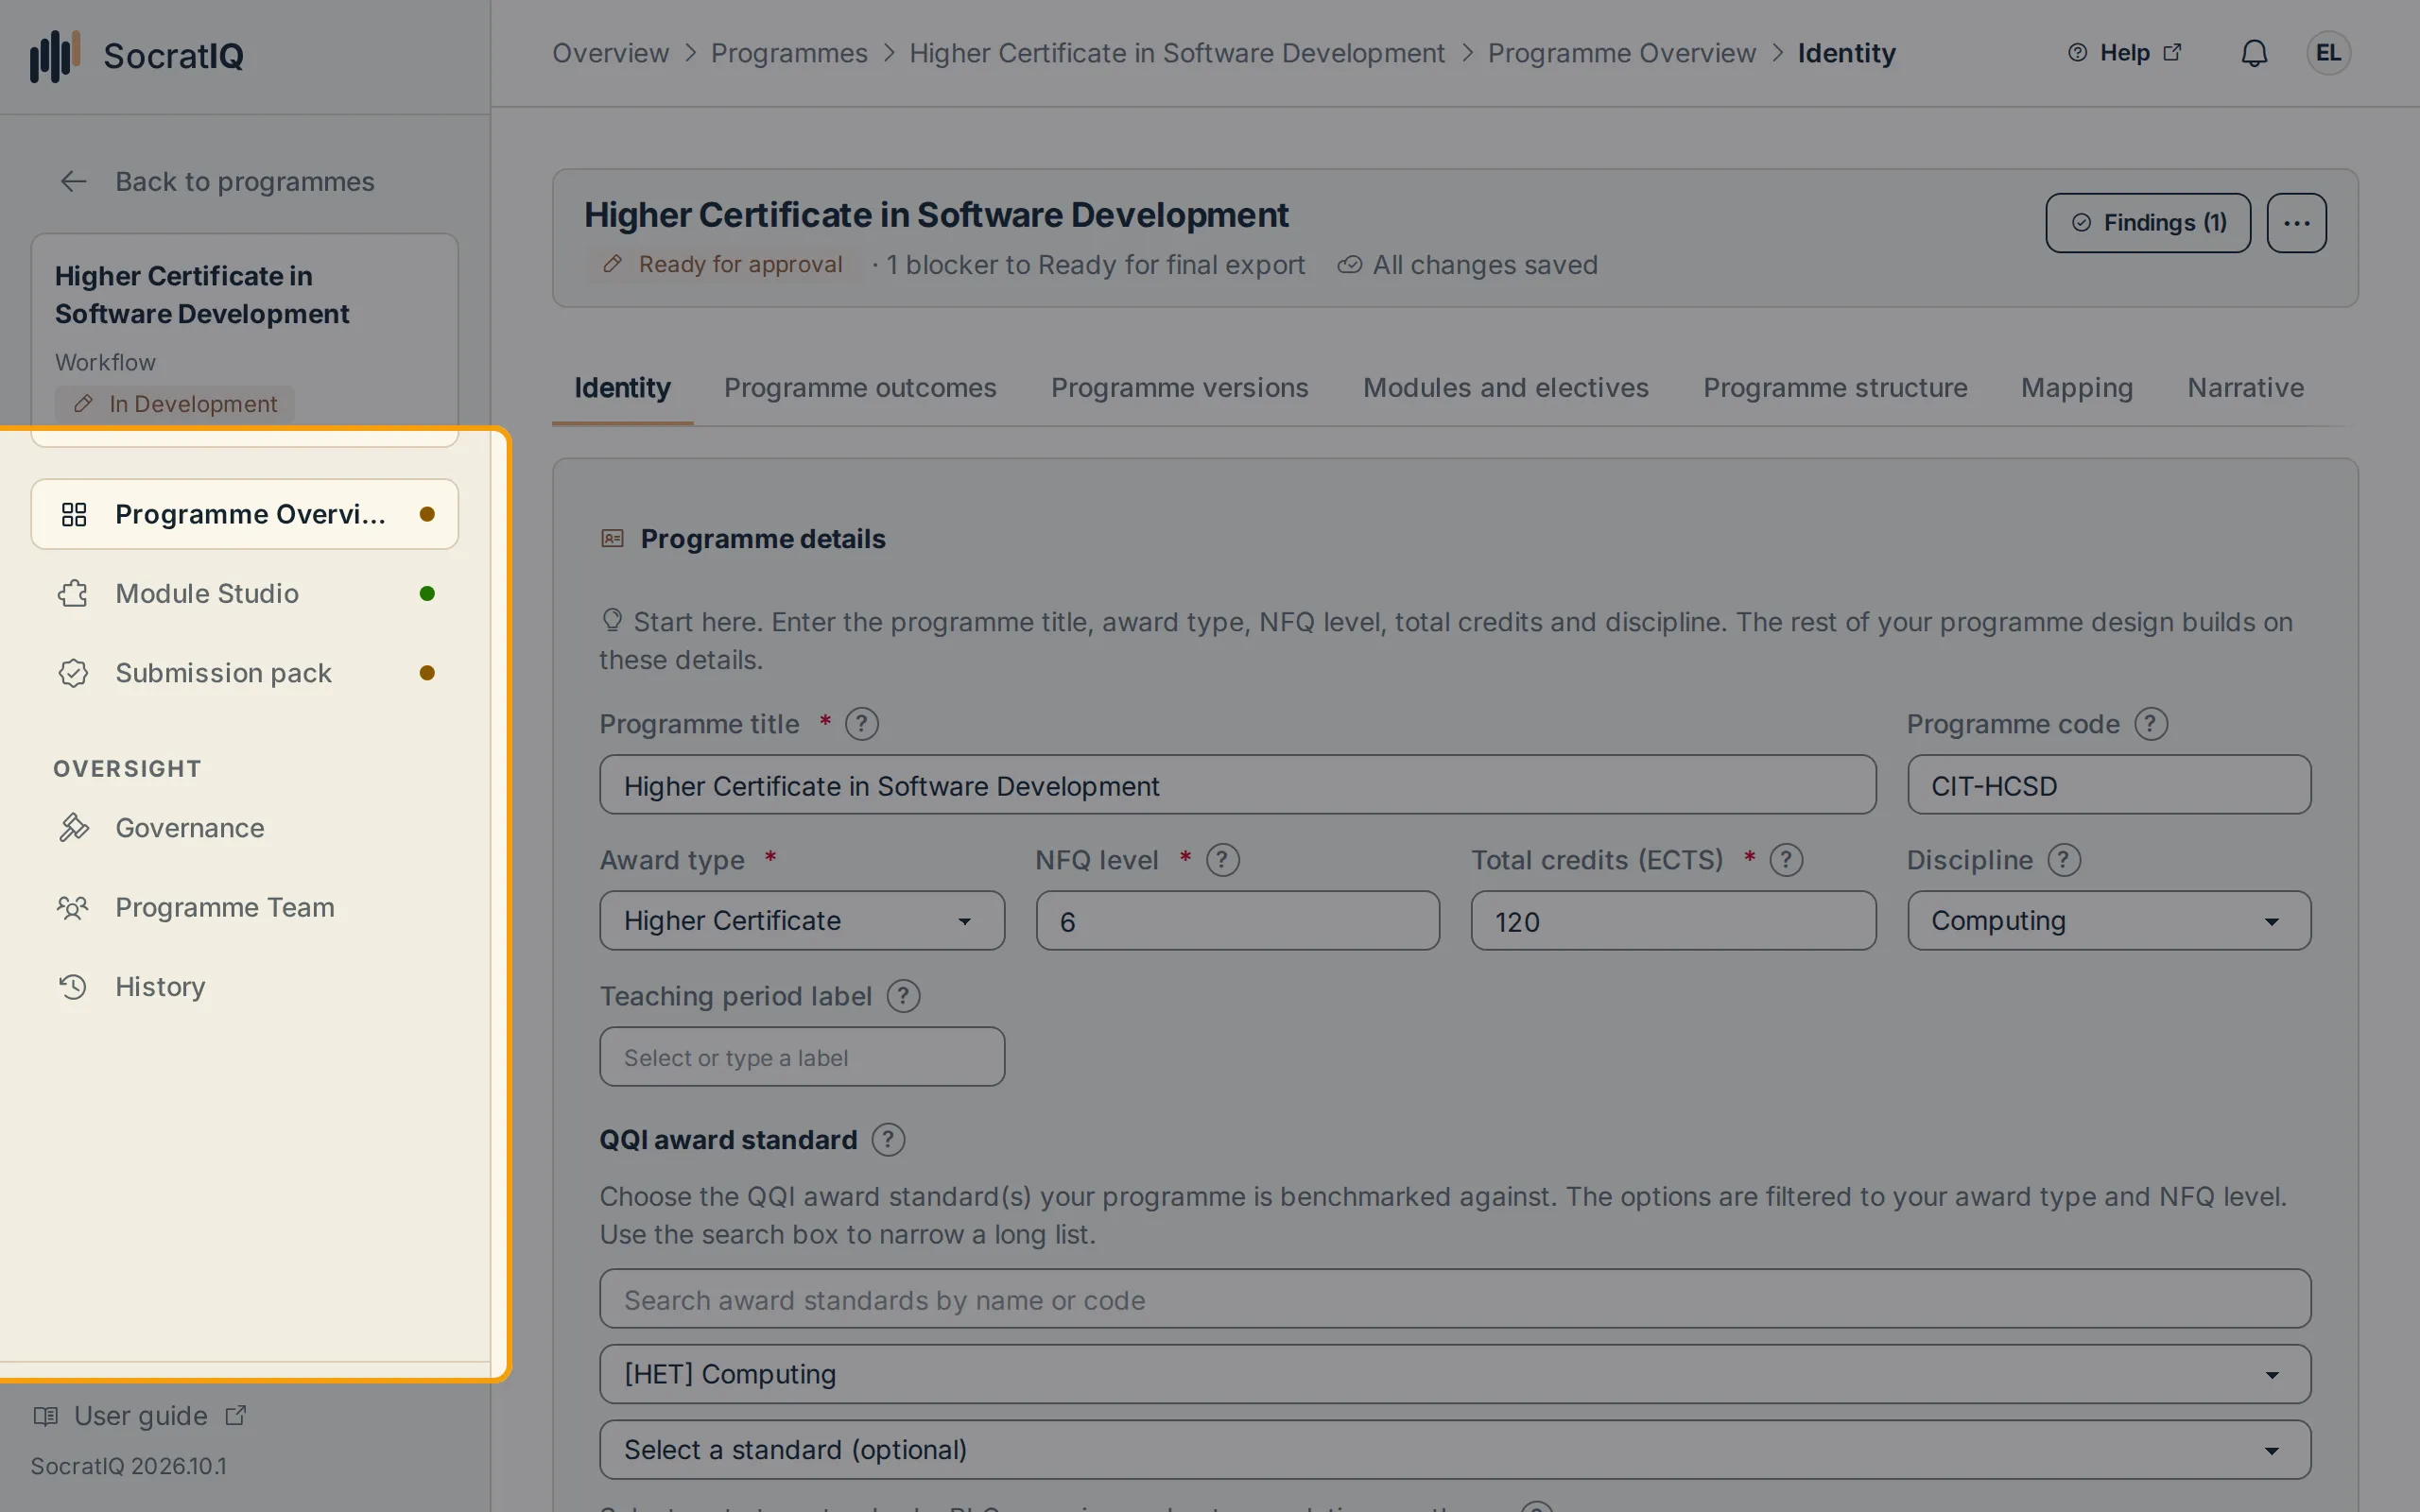Switch to Modules and electives tab

pos(1505,388)
